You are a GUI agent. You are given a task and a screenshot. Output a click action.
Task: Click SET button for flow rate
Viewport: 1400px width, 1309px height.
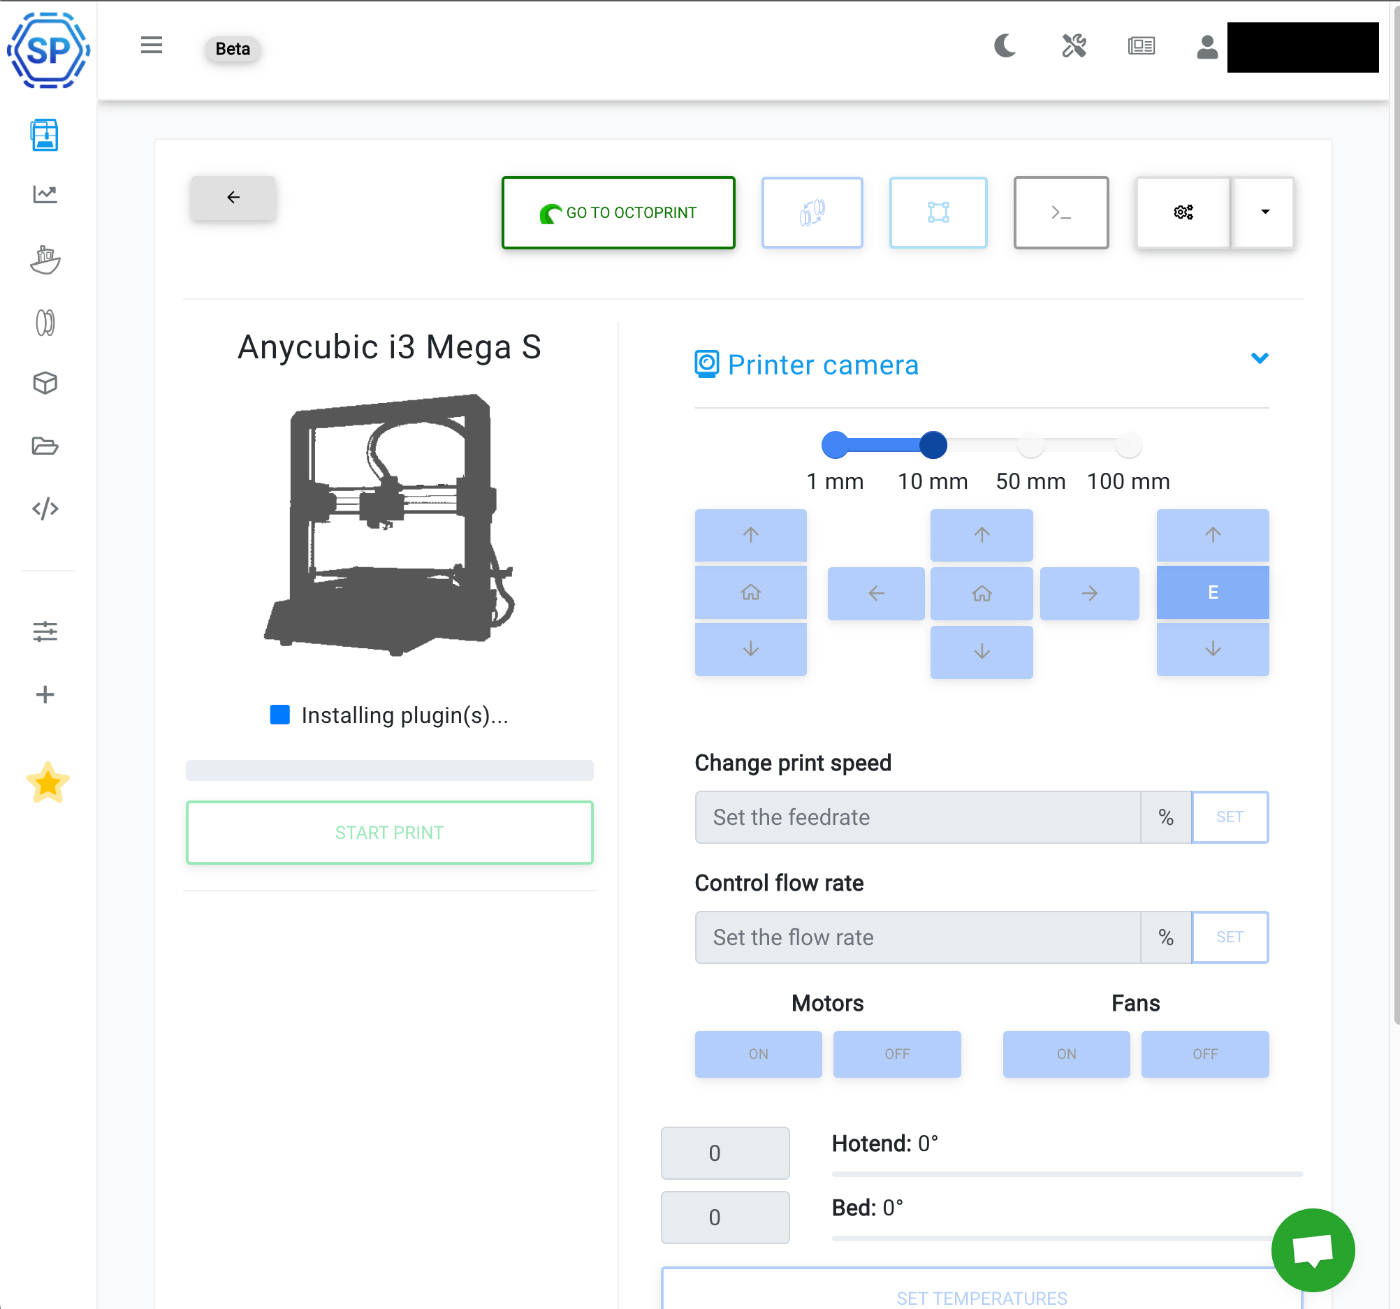point(1230,938)
